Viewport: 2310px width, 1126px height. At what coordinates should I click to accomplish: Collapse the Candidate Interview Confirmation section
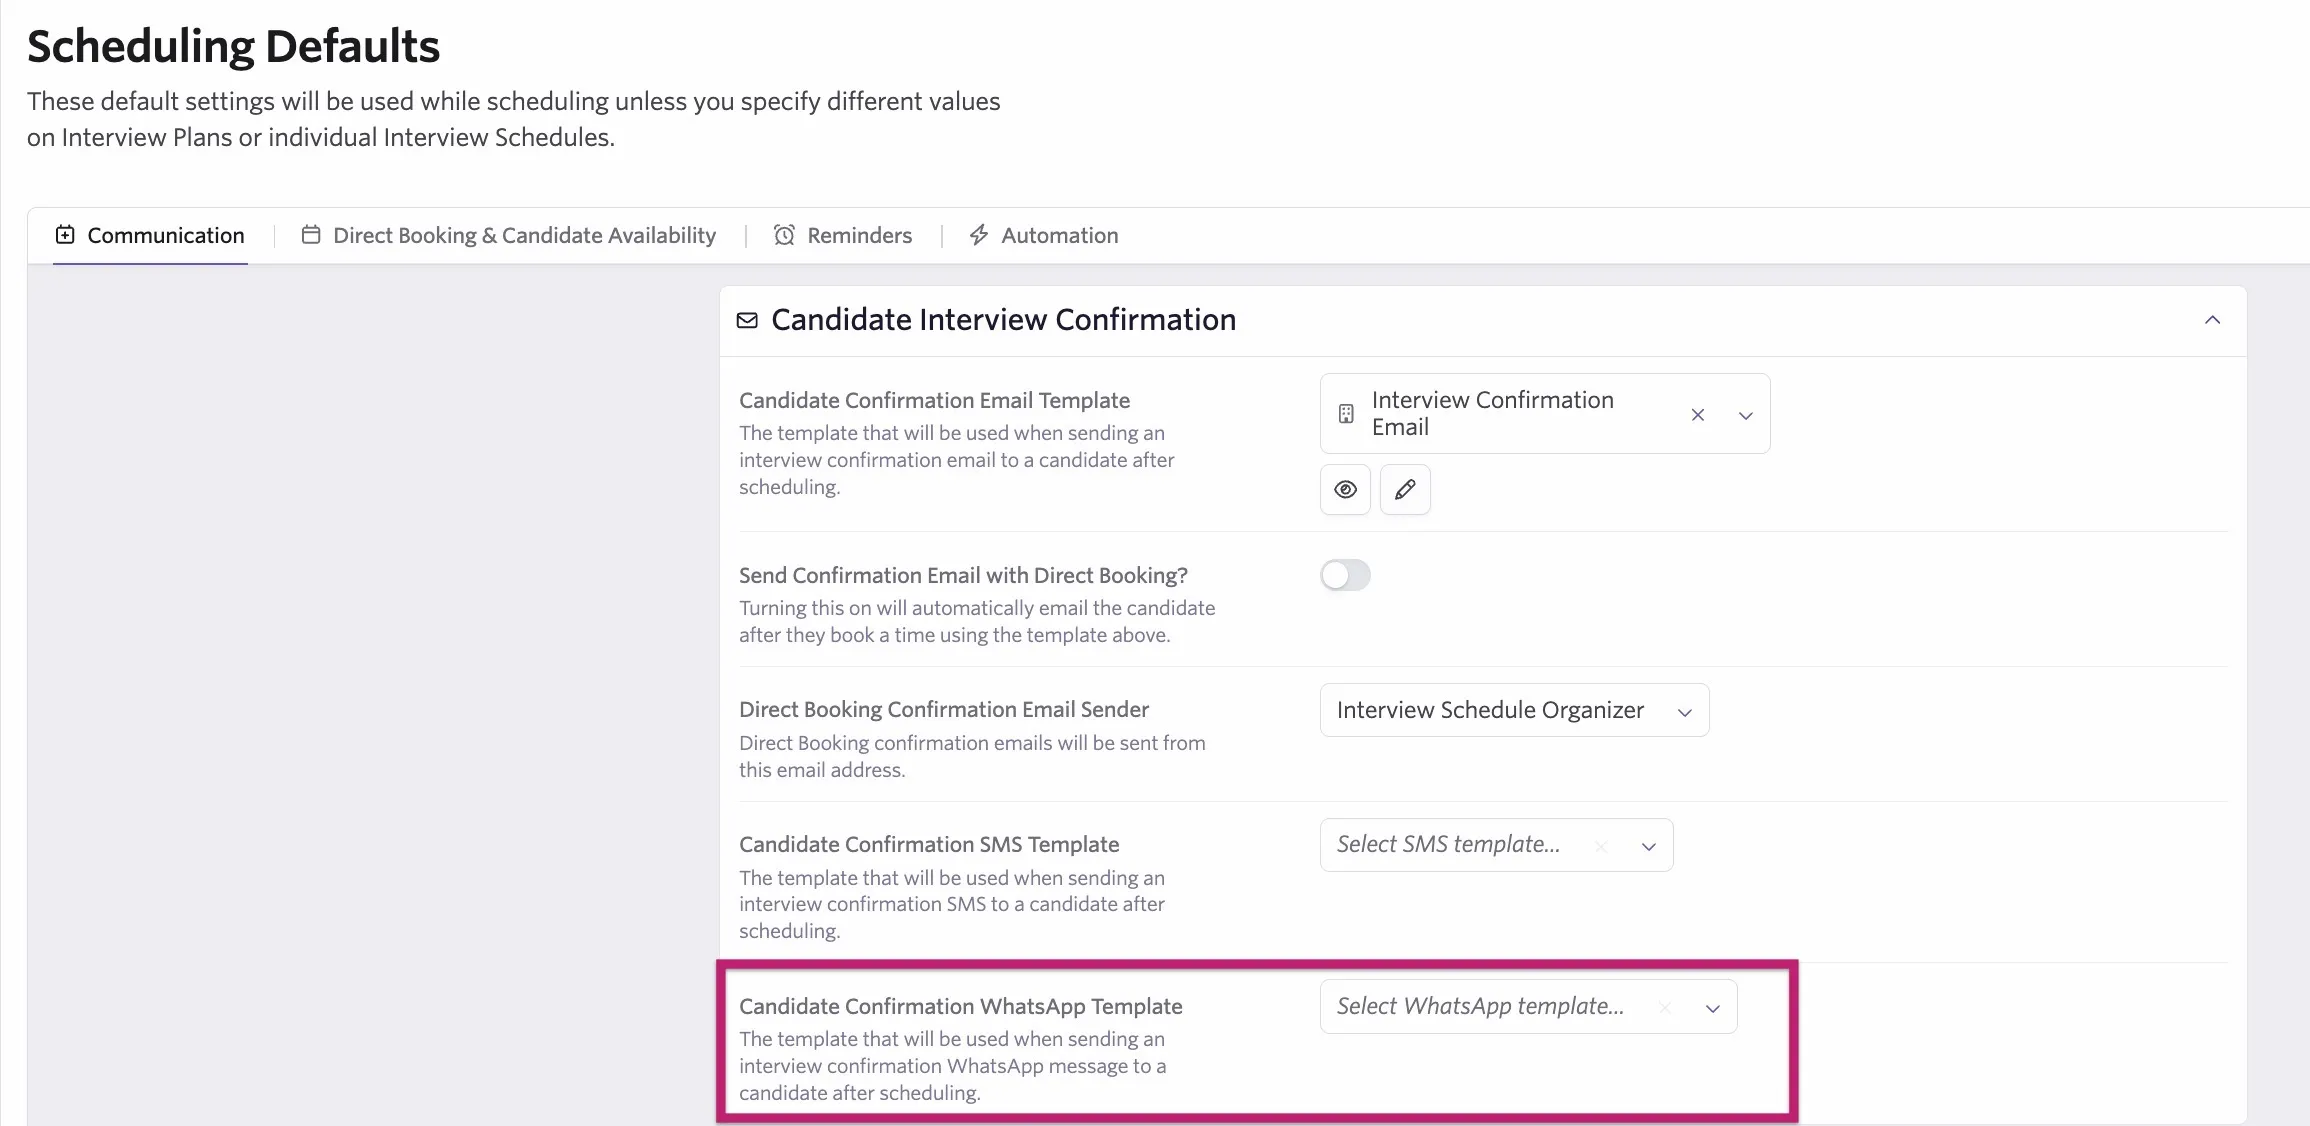pyautogui.click(x=2212, y=320)
